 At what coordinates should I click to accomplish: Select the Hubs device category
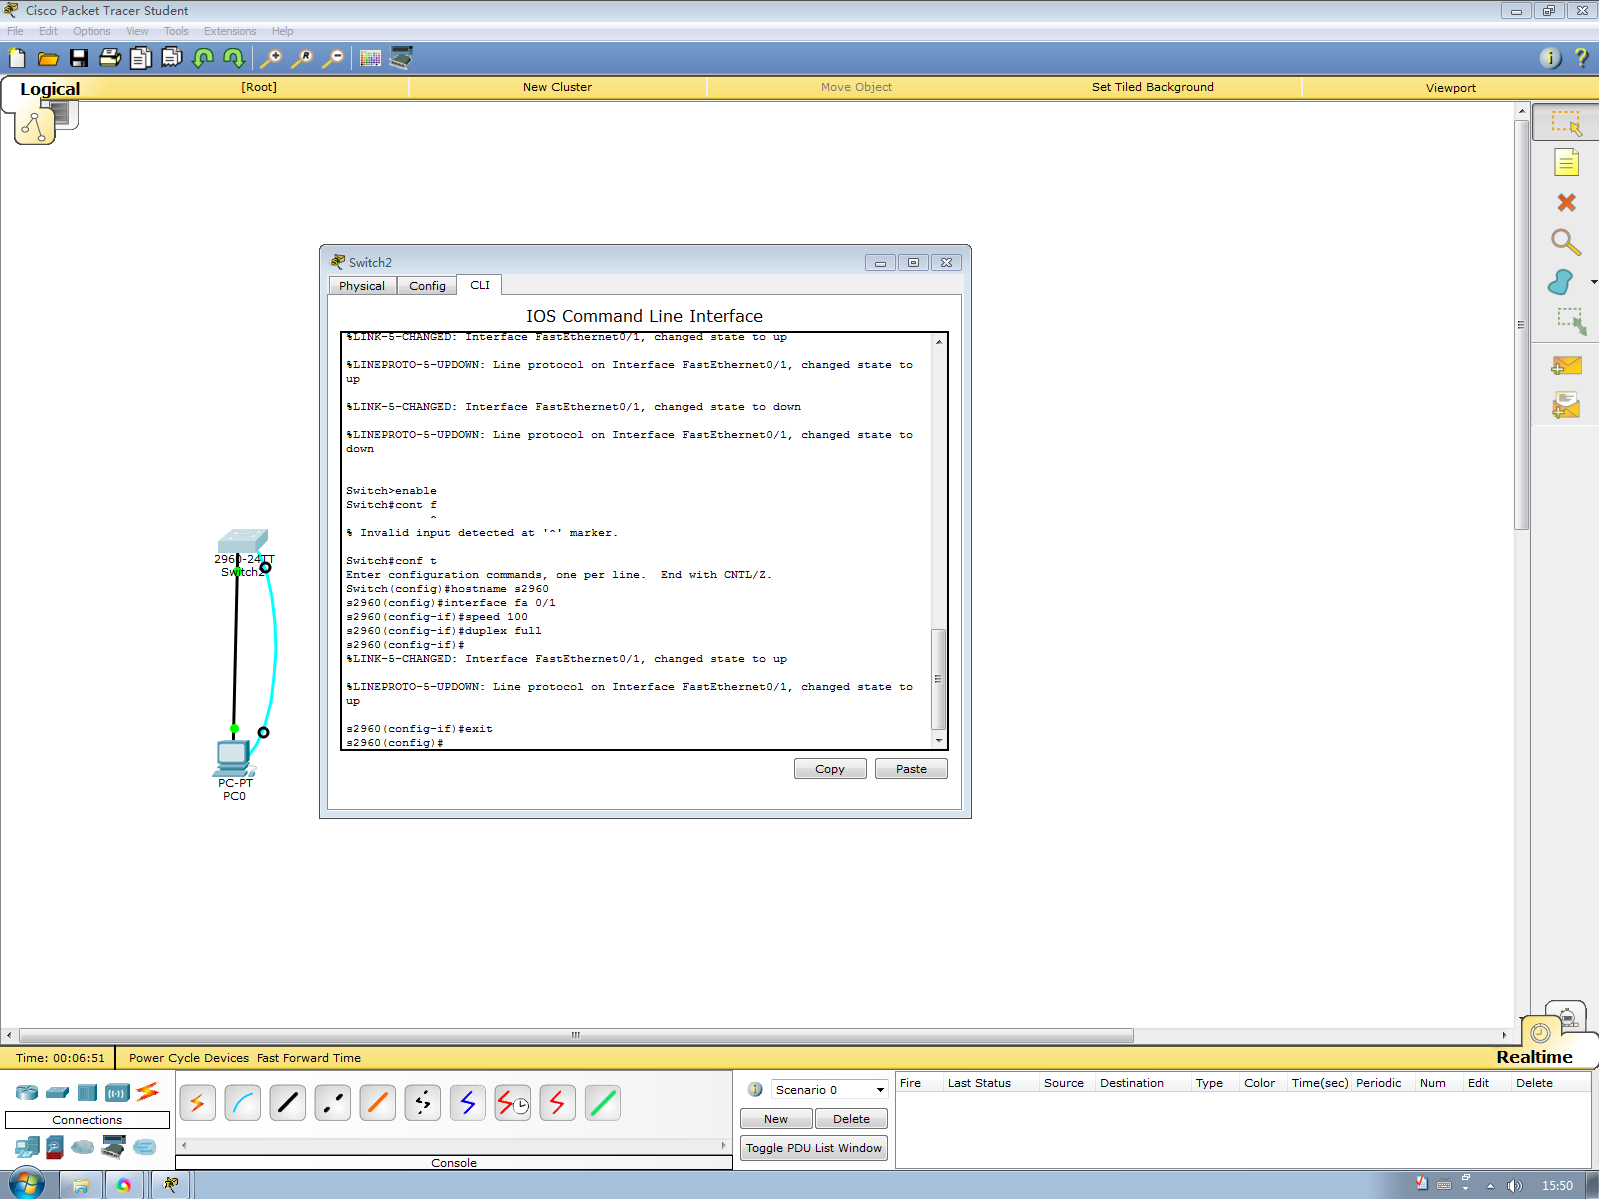pos(87,1092)
